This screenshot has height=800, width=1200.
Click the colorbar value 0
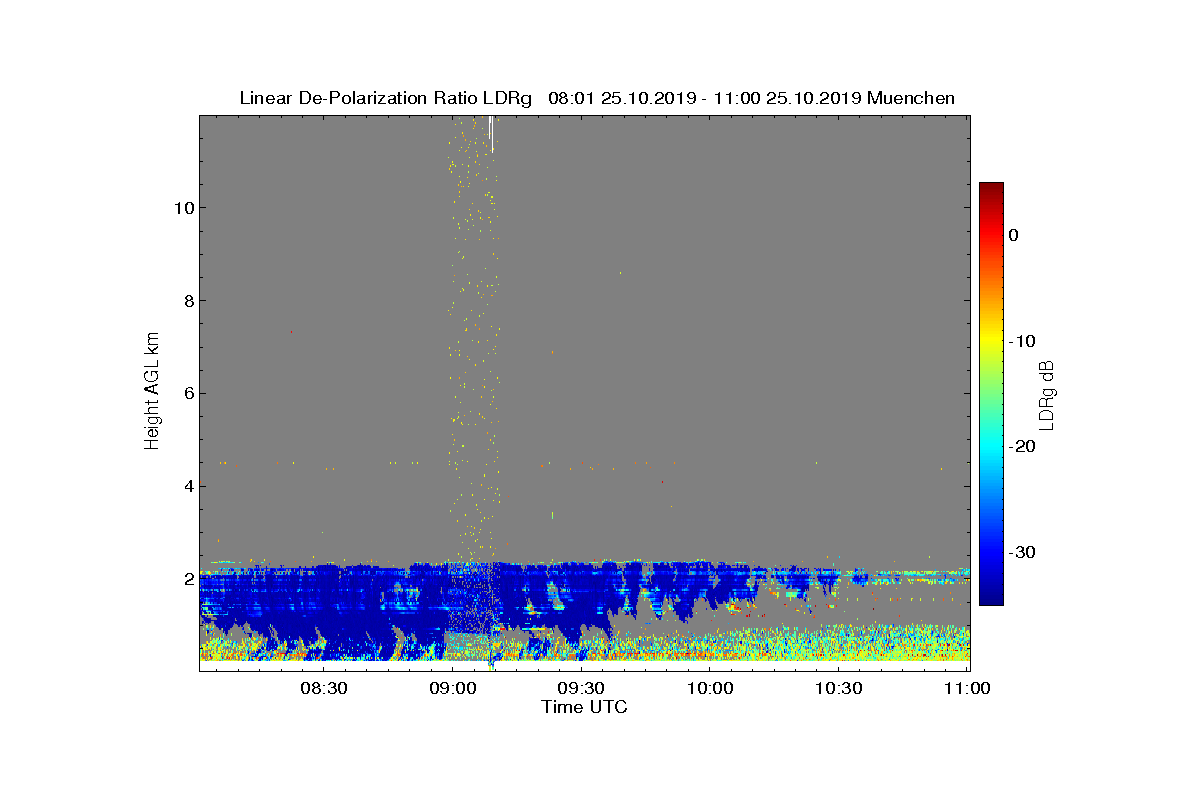click(1014, 235)
